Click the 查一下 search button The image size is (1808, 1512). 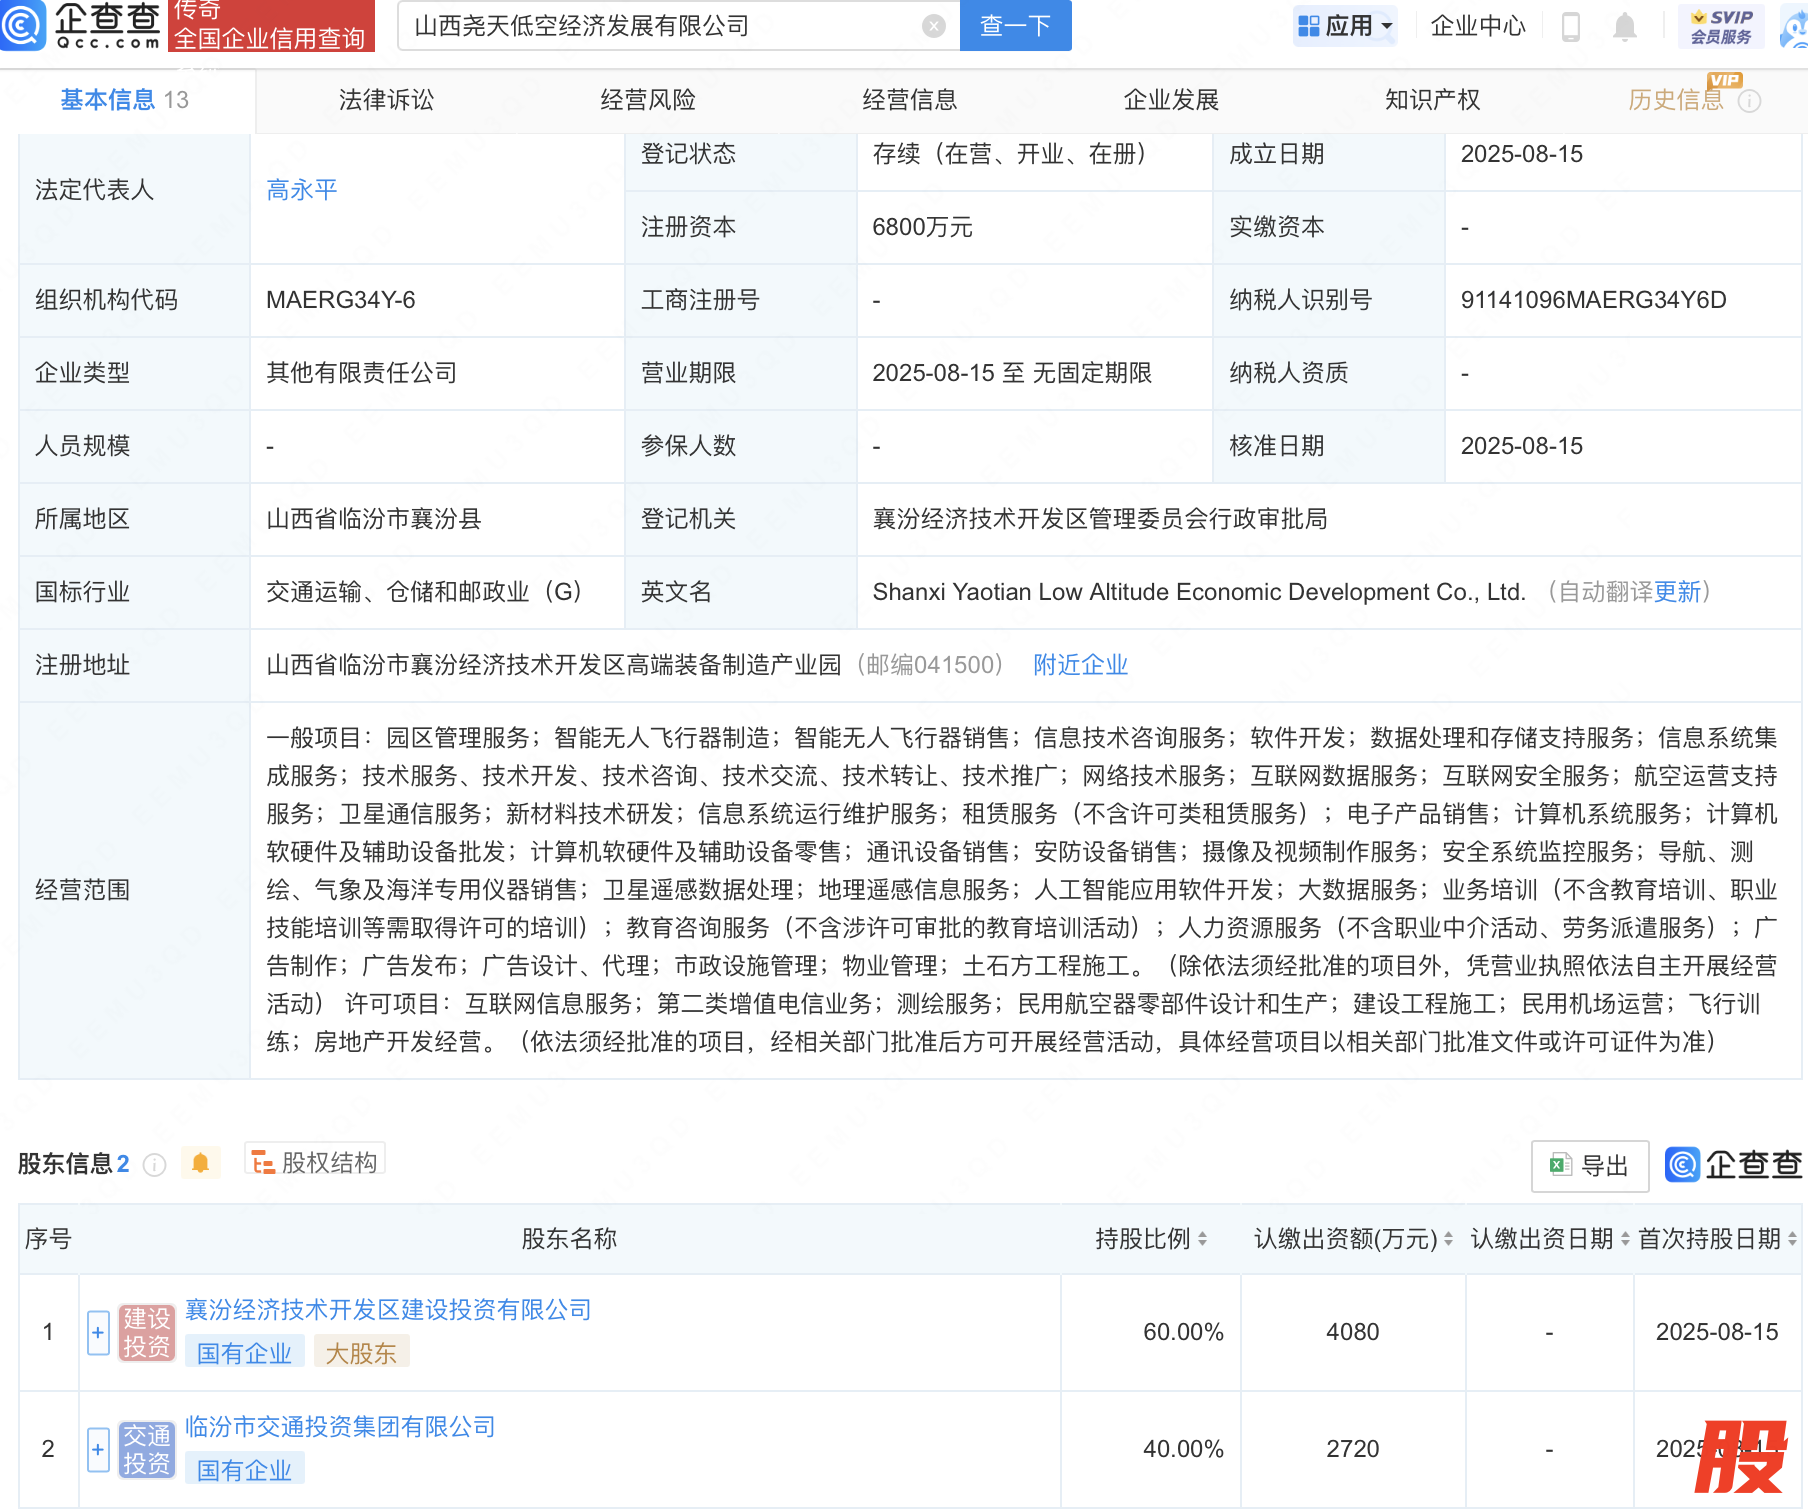click(1015, 26)
